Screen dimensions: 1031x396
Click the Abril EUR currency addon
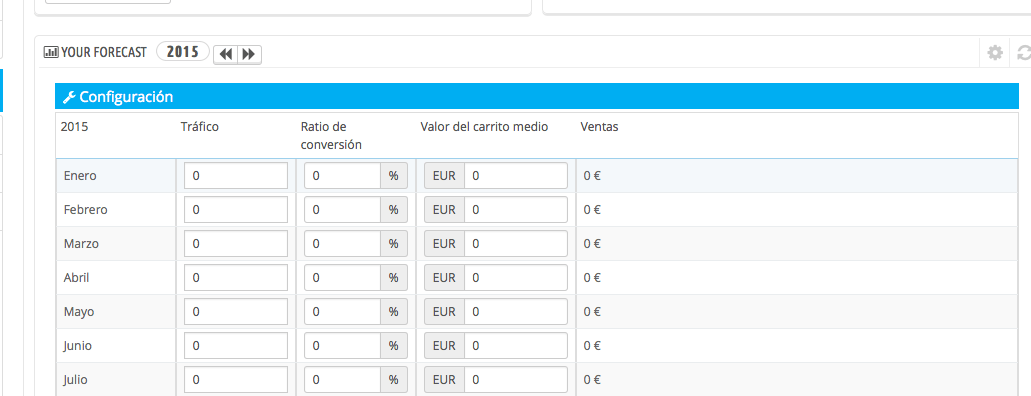click(444, 278)
